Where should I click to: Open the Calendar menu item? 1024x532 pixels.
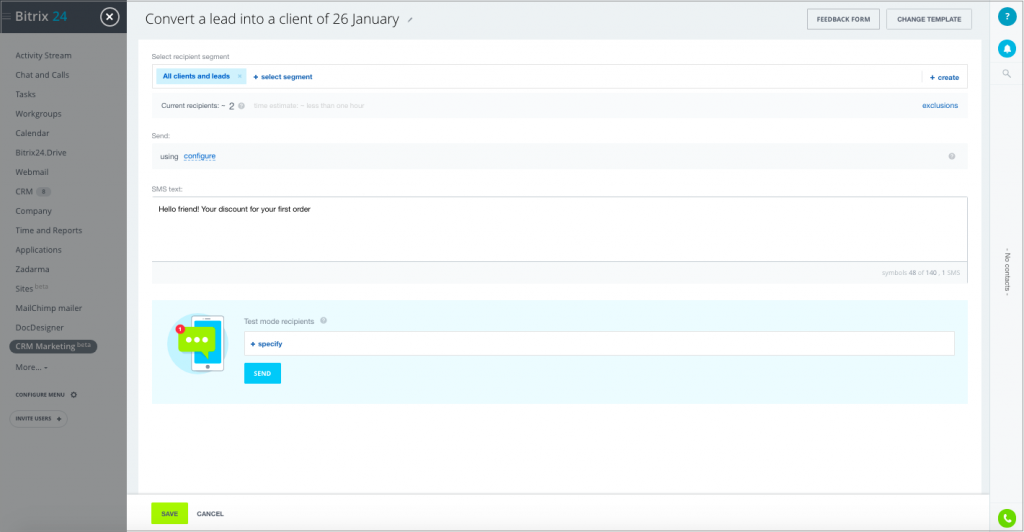point(32,133)
